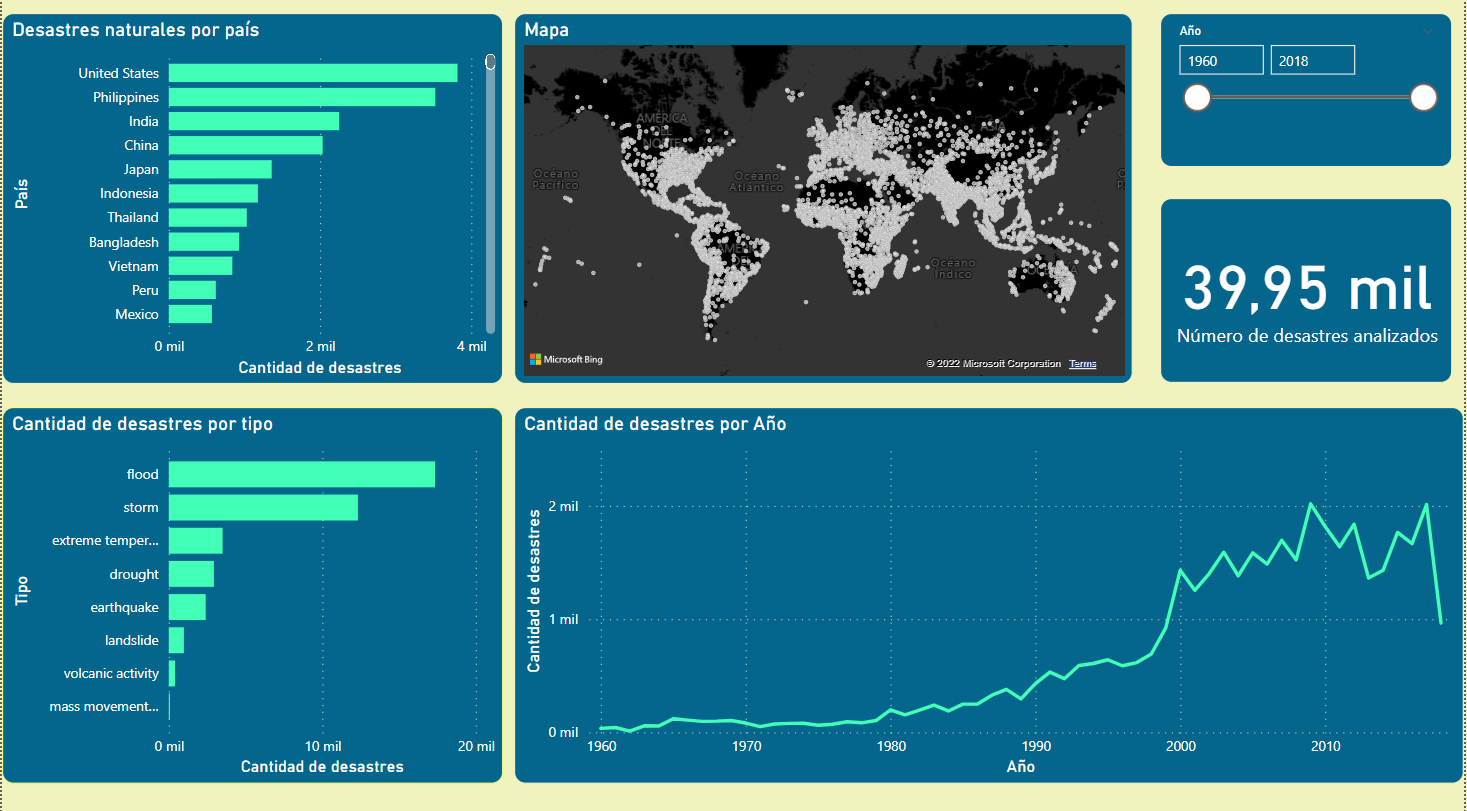Click the Microsoft Bing logo on the map
The image size is (1467, 811).
(x=567, y=360)
